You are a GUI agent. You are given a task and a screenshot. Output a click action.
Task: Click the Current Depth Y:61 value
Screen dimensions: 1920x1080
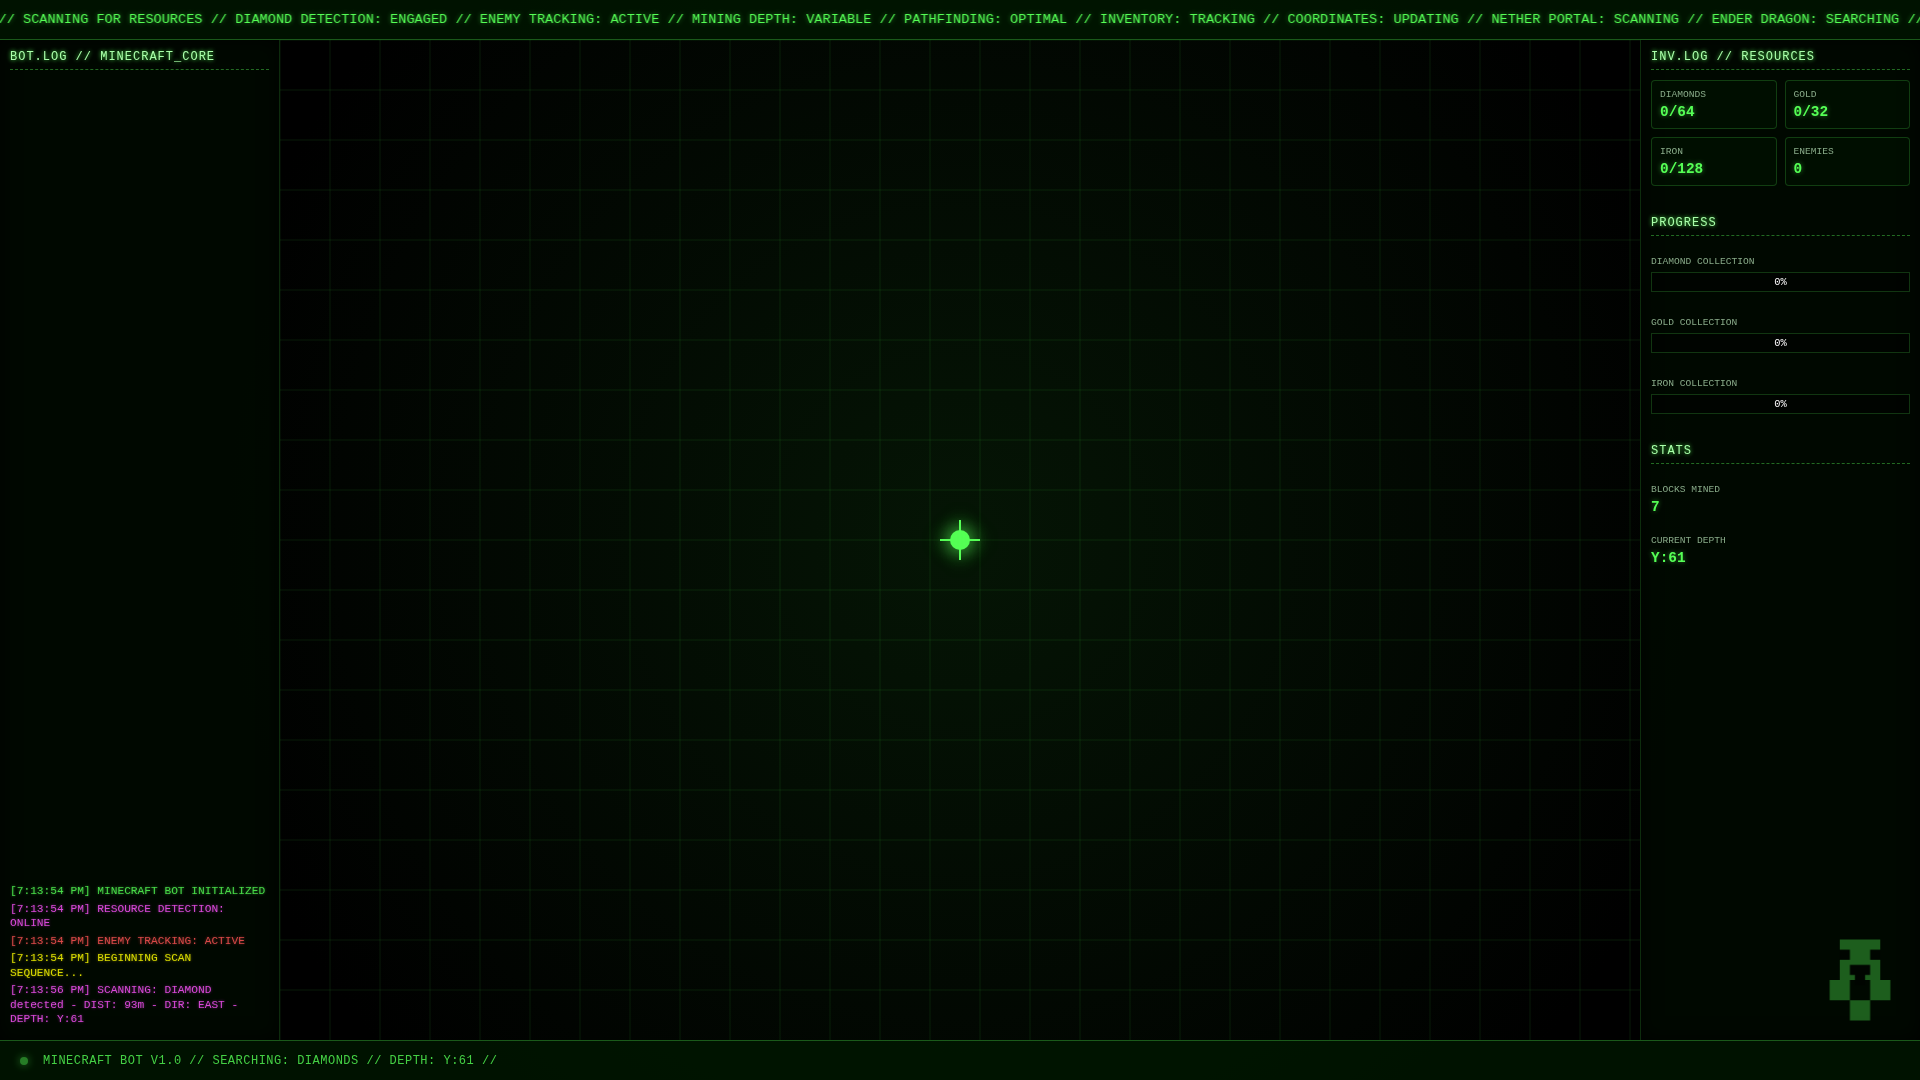tap(1668, 558)
